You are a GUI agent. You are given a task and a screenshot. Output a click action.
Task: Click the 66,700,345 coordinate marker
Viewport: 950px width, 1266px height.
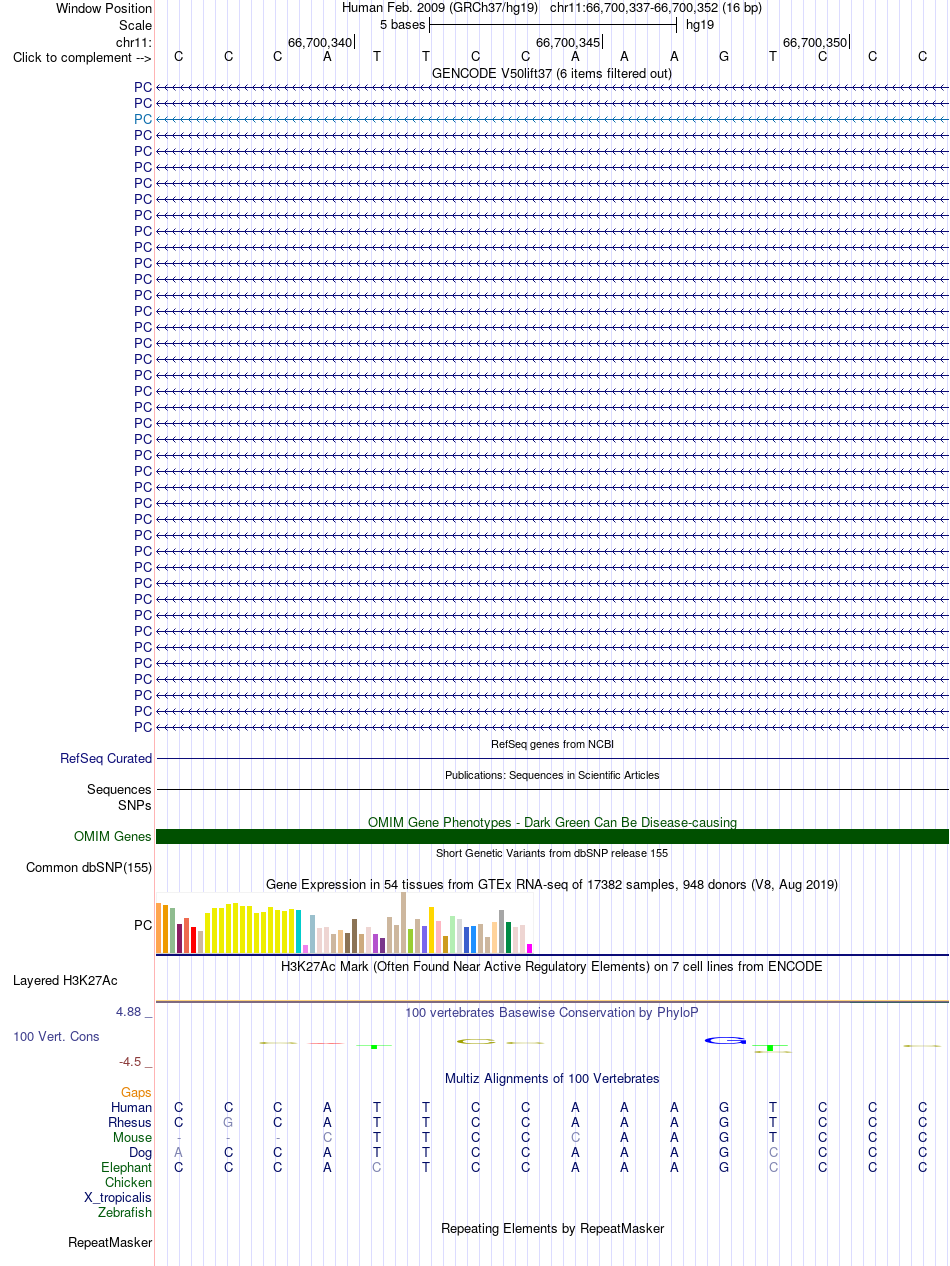tap(568, 42)
